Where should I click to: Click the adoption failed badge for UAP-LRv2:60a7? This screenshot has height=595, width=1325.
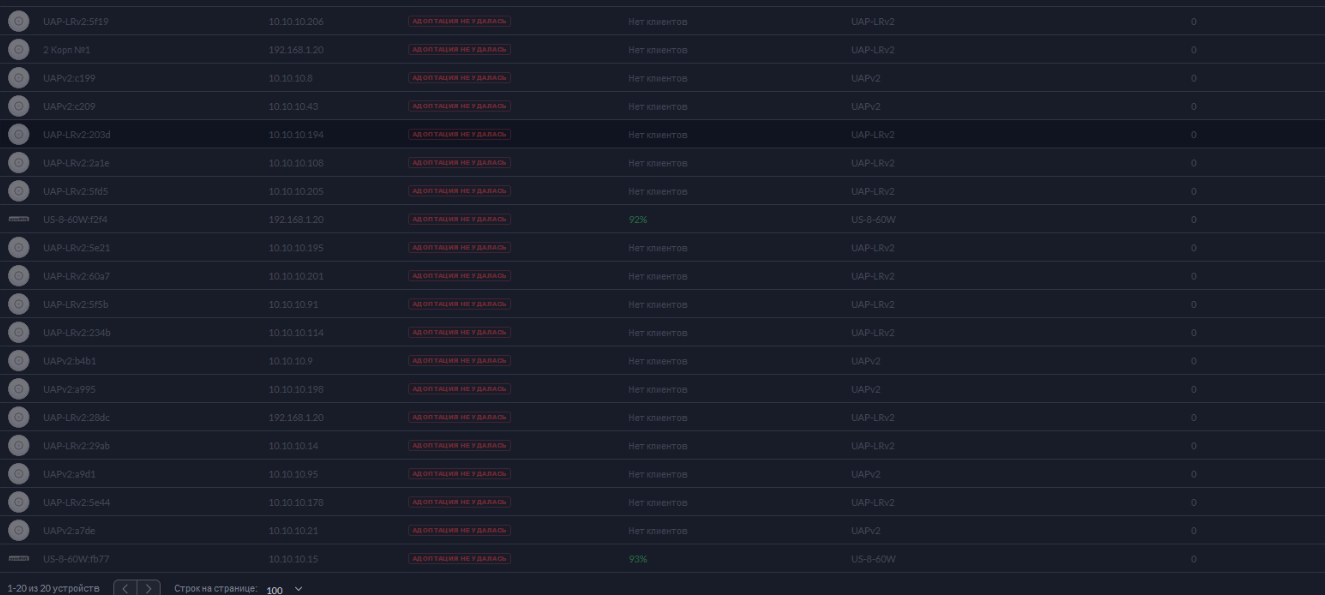(459, 276)
